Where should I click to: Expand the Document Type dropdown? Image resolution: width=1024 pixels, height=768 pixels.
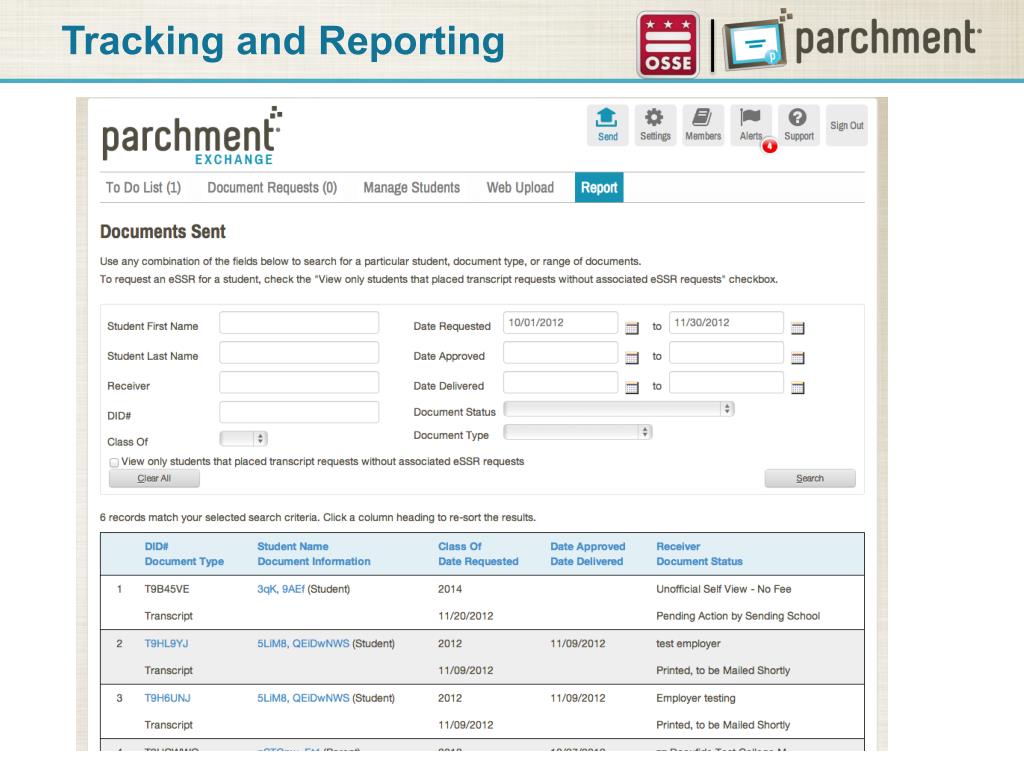[x=578, y=432]
